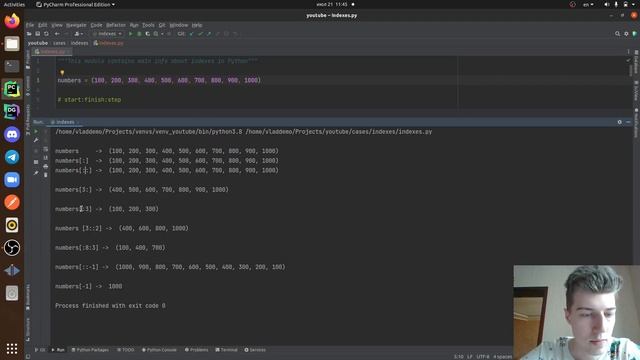Open the Run menu
Screen dimensions: 640x360
(x=134, y=25)
